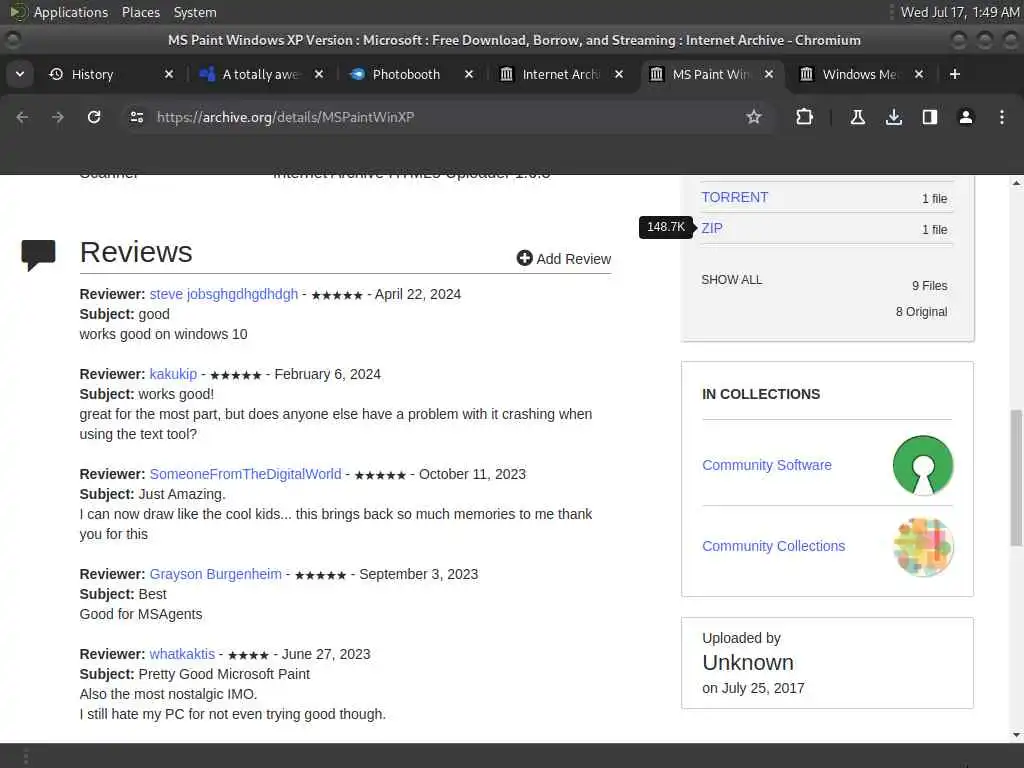Click the stars on kakukip's review
This screenshot has height=768, width=1024.
coord(235,375)
